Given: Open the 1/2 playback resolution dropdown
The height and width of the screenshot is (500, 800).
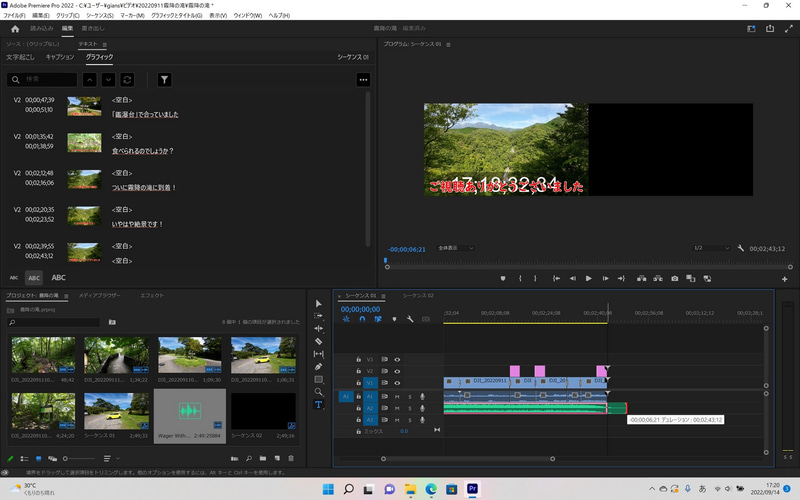Looking at the screenshot, I should [711, 248].
